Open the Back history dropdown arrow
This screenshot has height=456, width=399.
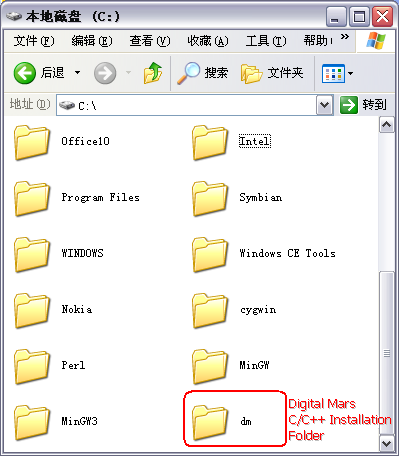(x=77, y=73)
